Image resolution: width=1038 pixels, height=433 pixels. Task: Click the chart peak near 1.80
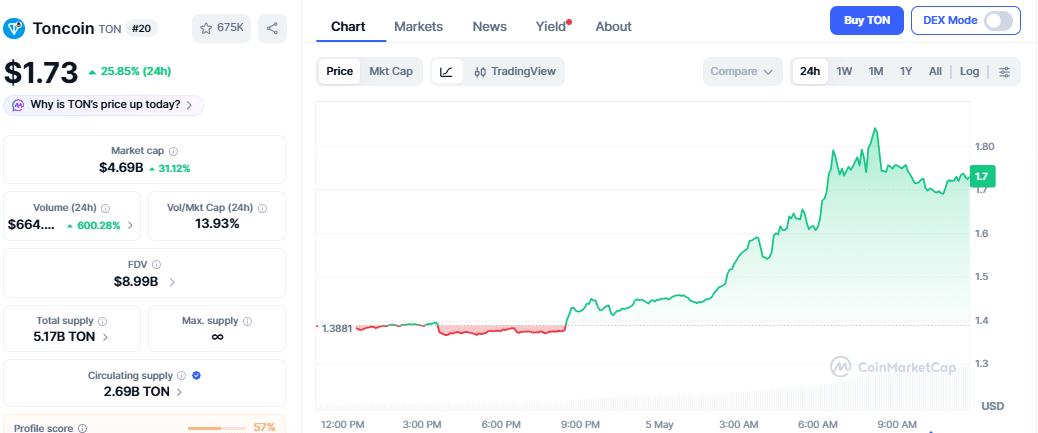click(x=876, y=129)
